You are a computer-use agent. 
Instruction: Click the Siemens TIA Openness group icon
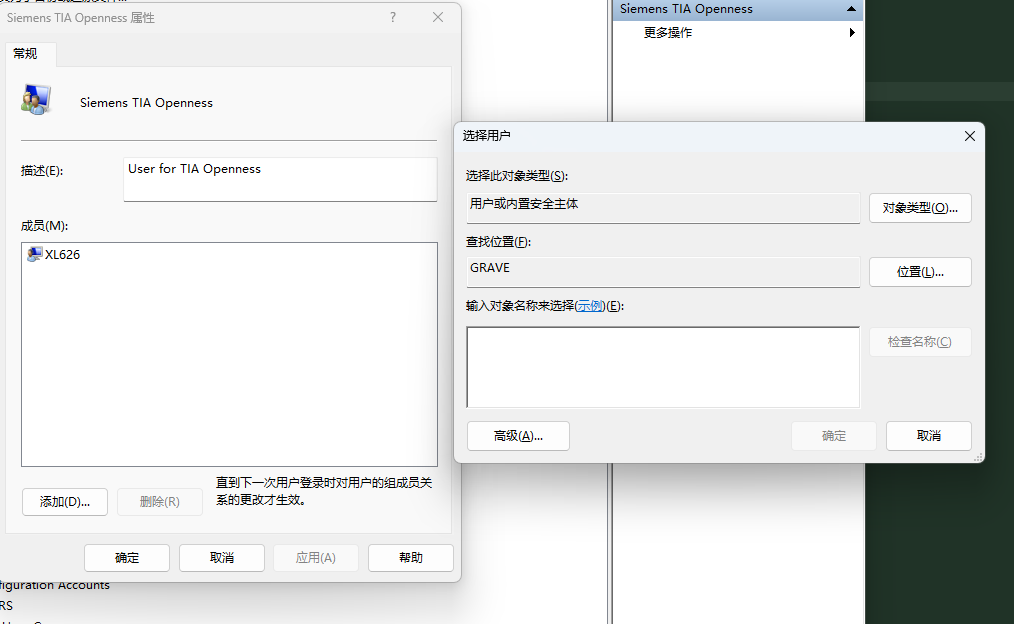coord(36,100)
